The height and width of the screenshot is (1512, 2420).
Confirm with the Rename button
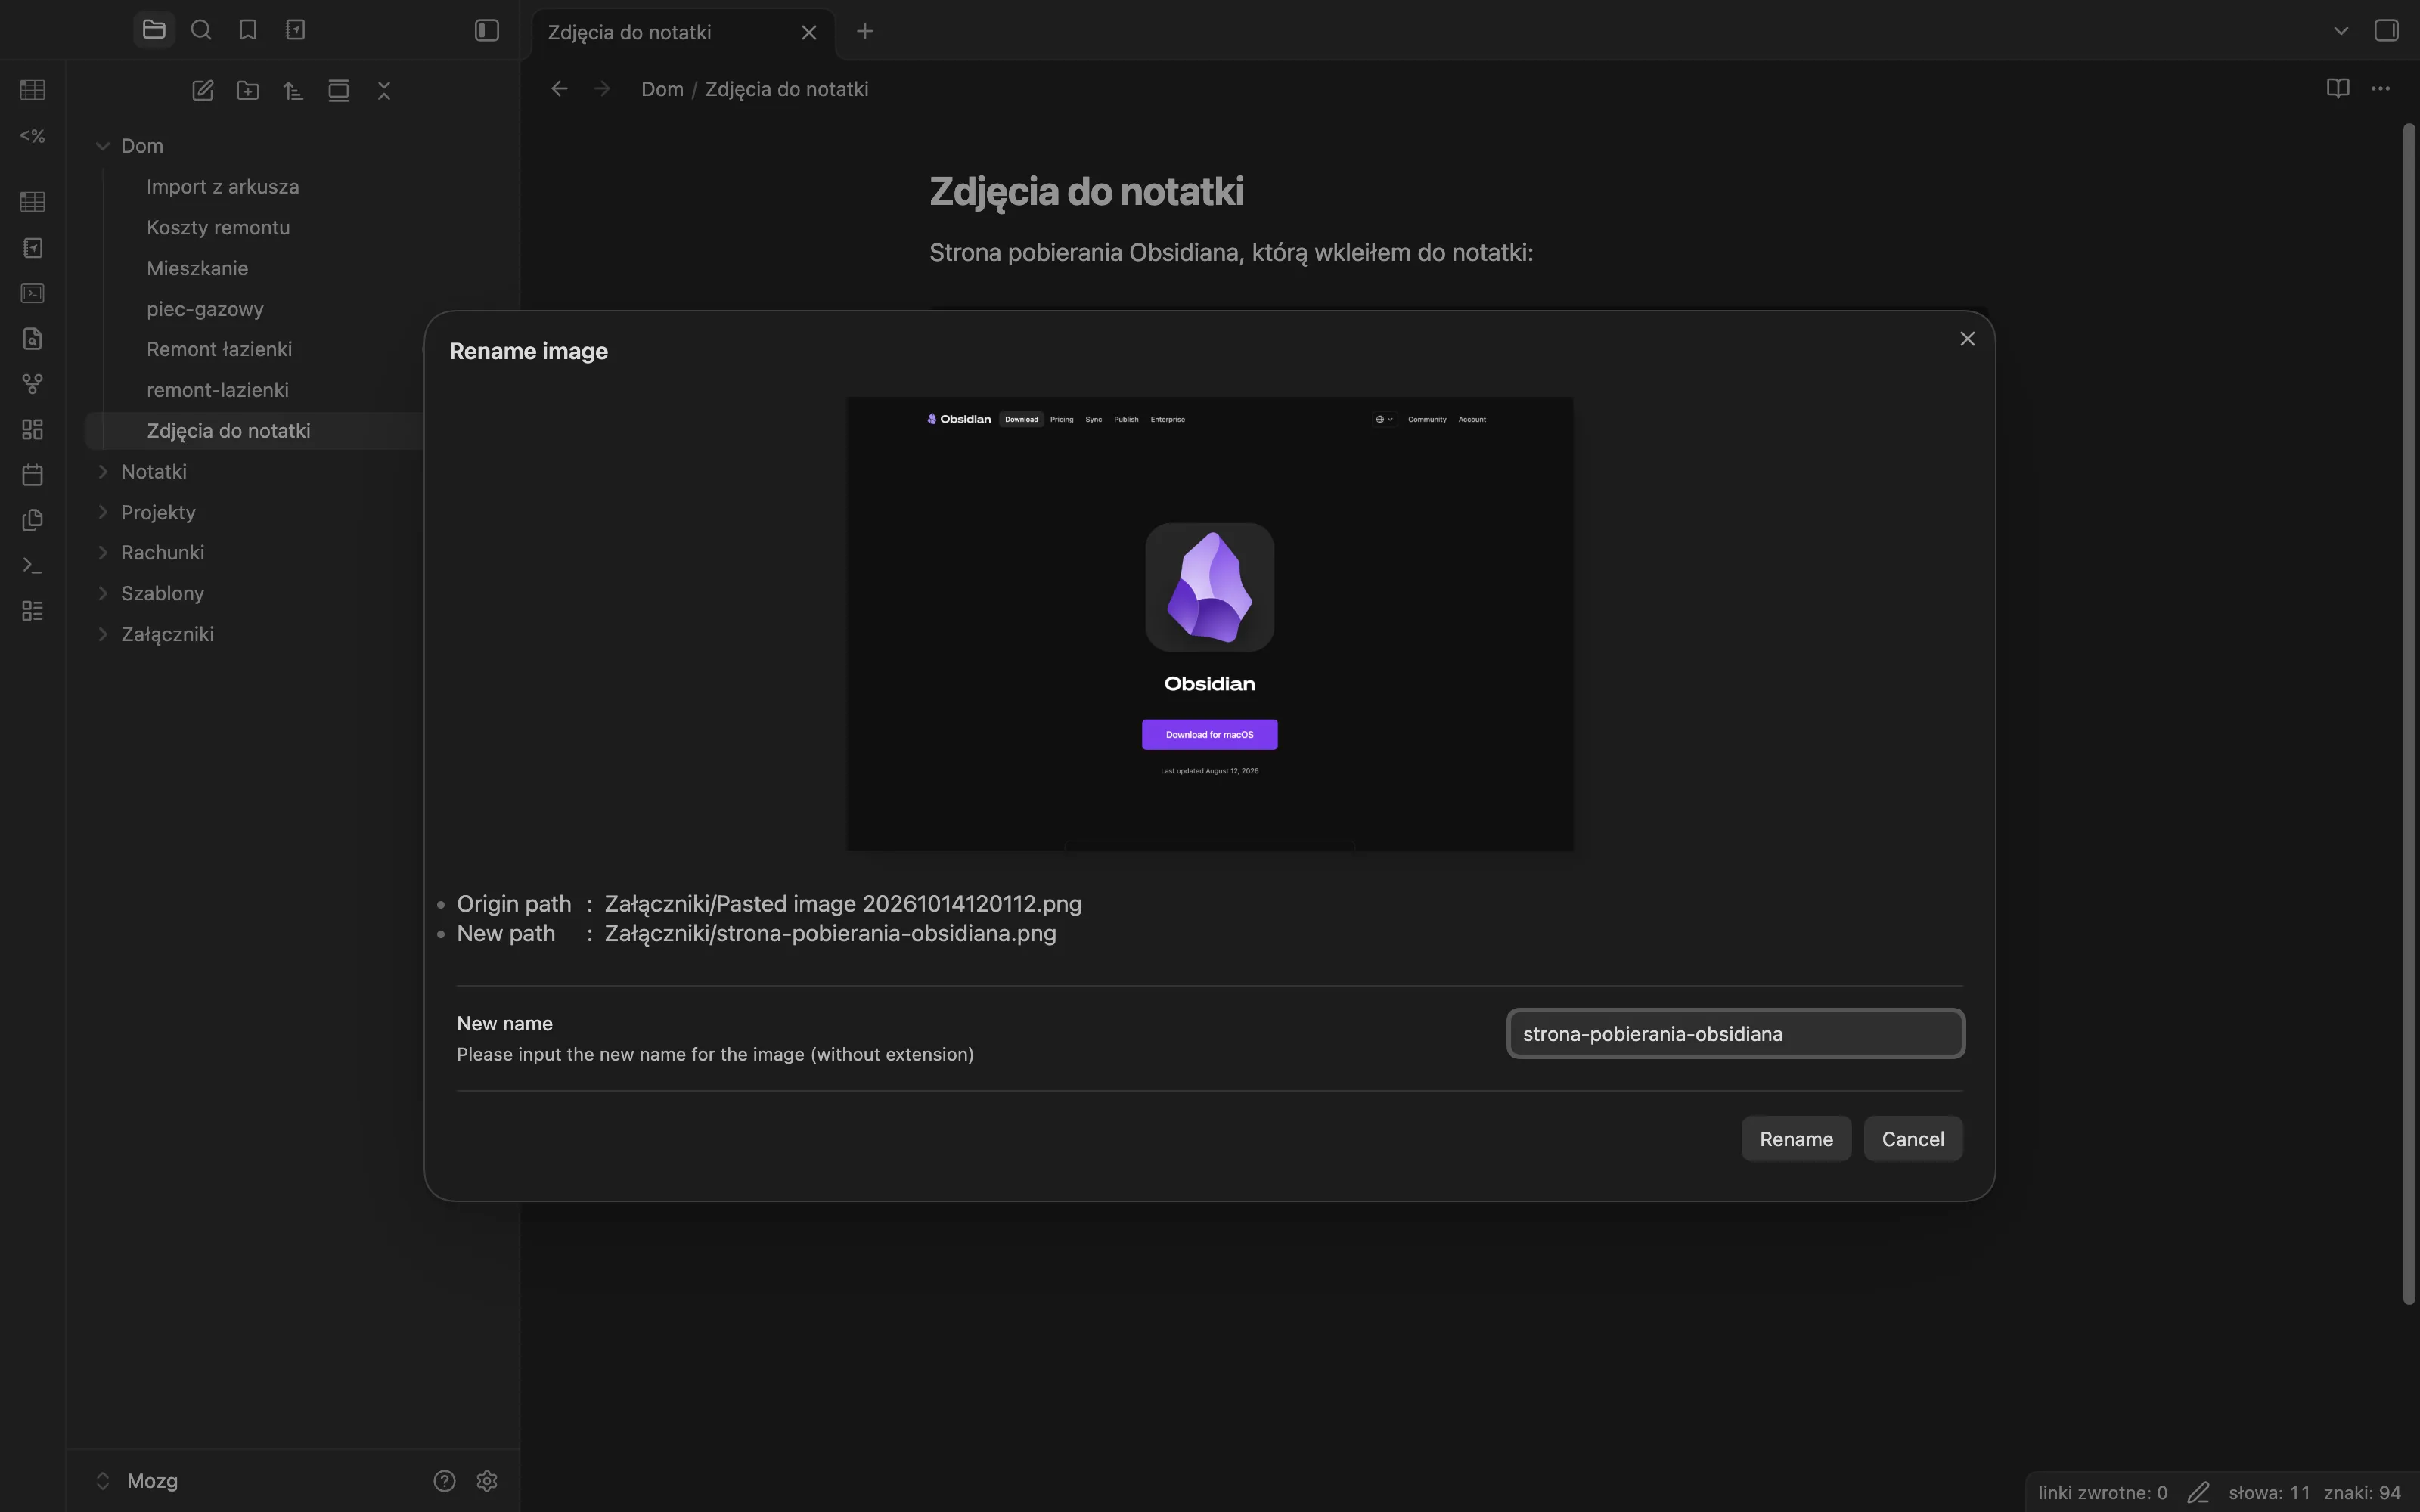point(1796,1139)
